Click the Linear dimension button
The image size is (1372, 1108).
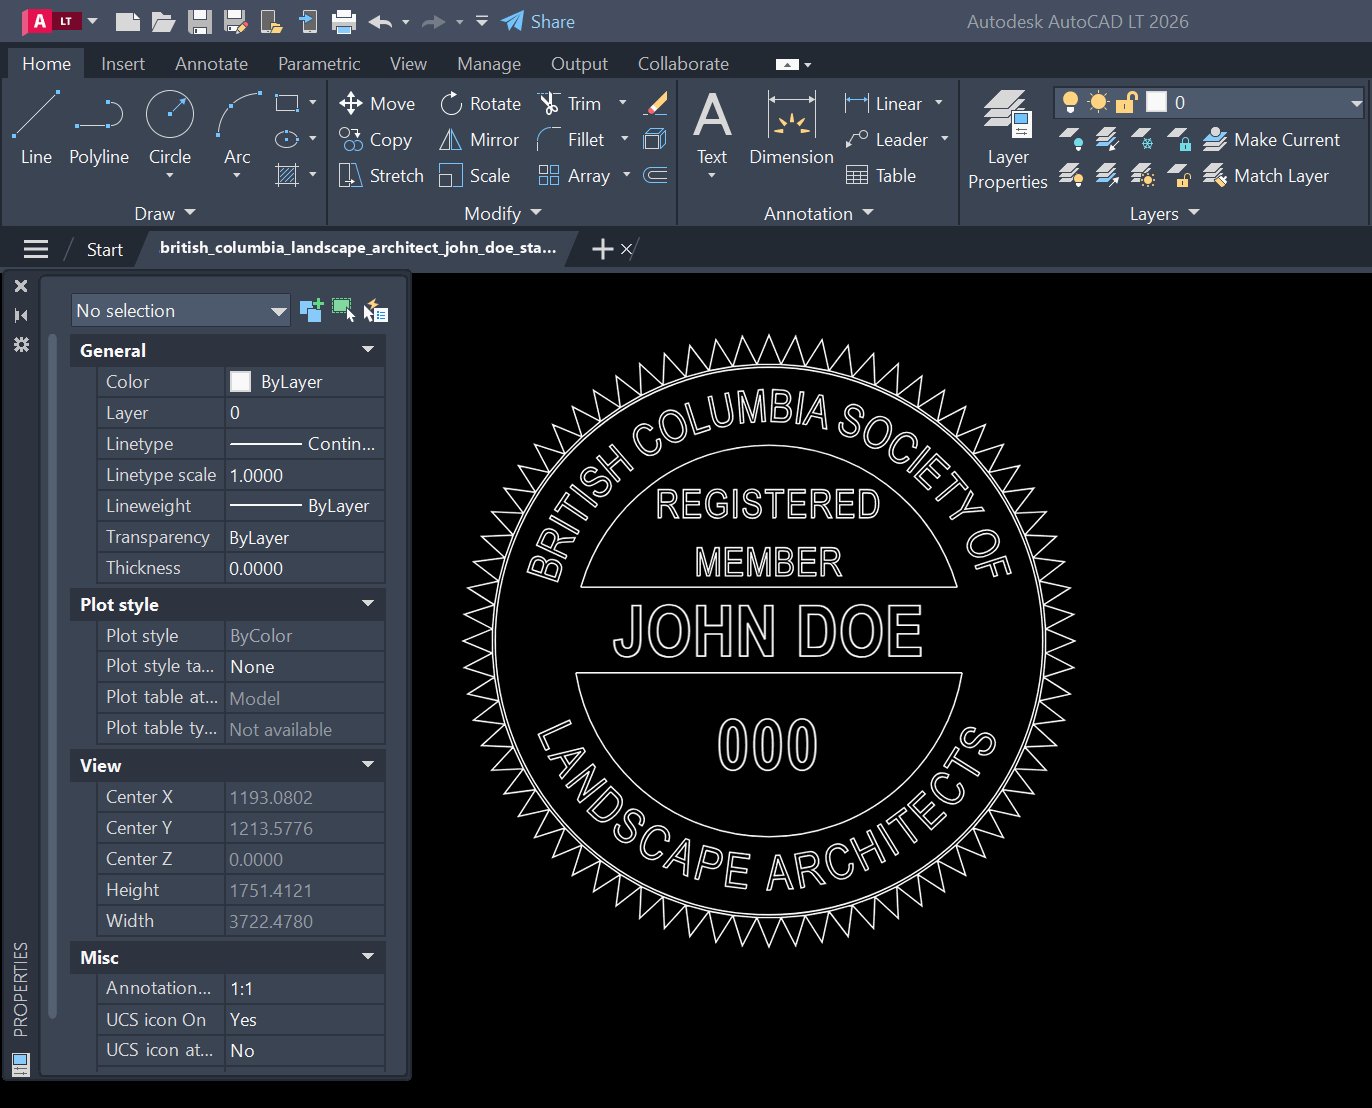pos(884,103)
